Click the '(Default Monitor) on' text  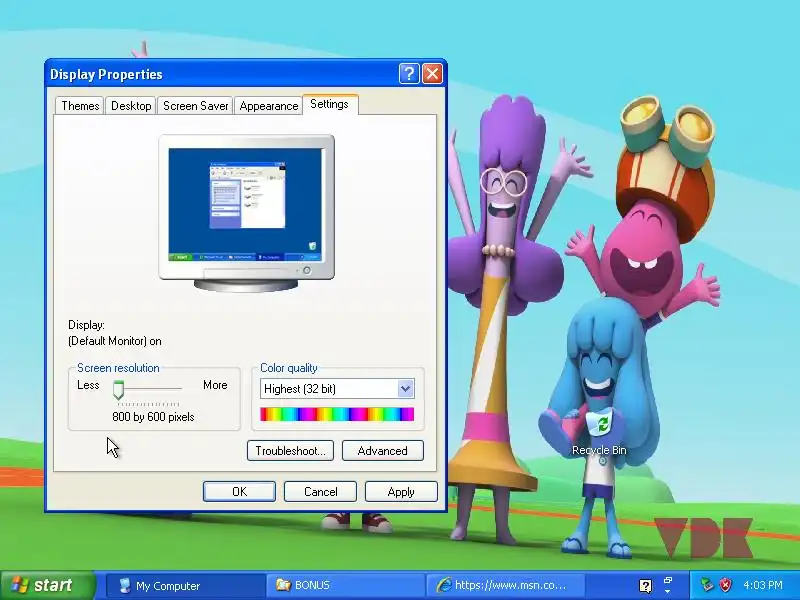coord(115,341)
